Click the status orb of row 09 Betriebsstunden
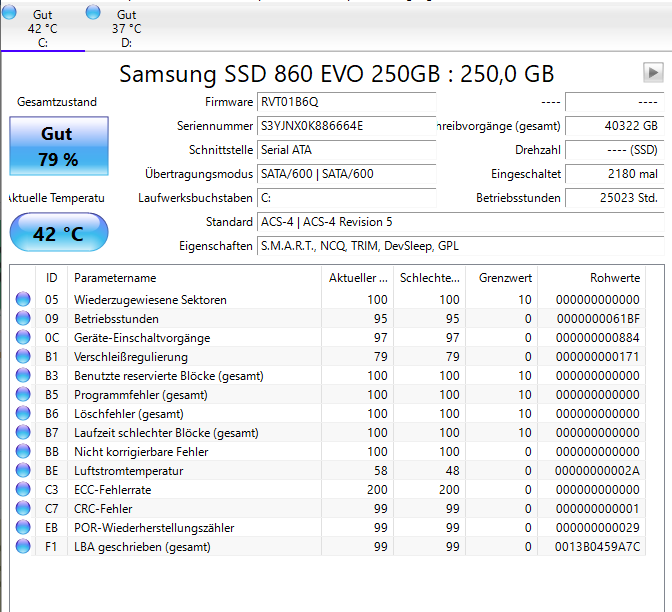The image size is (672, 612). [x=23, y=318]
